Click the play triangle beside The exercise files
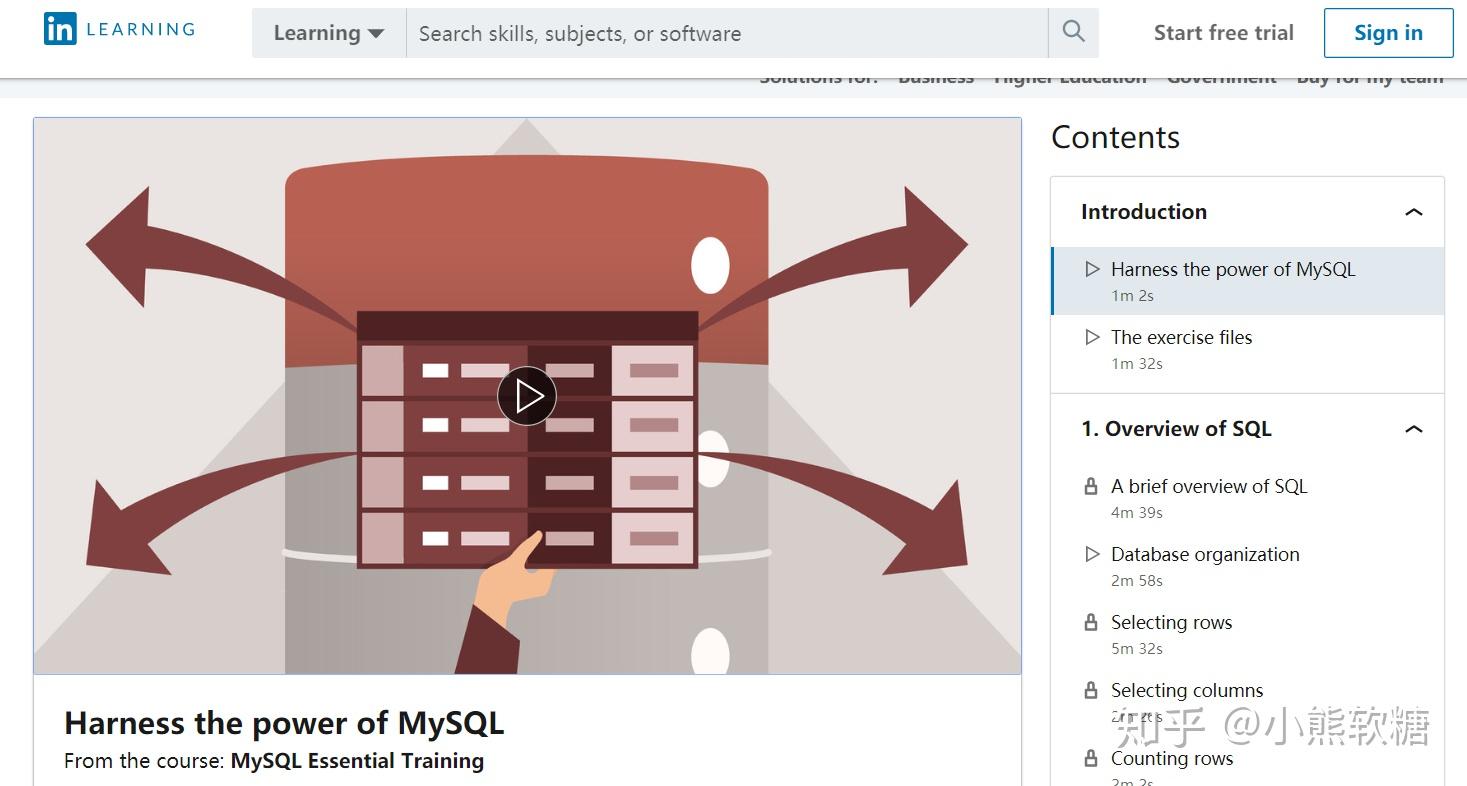 (1092, 337)
